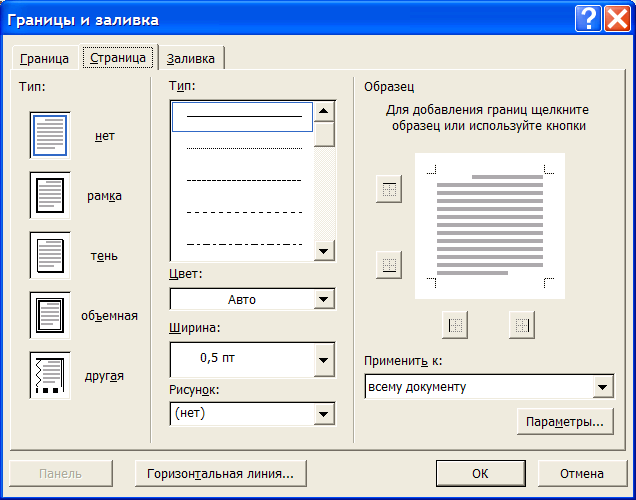Confirm with the OK button

[x=480, y=473]
